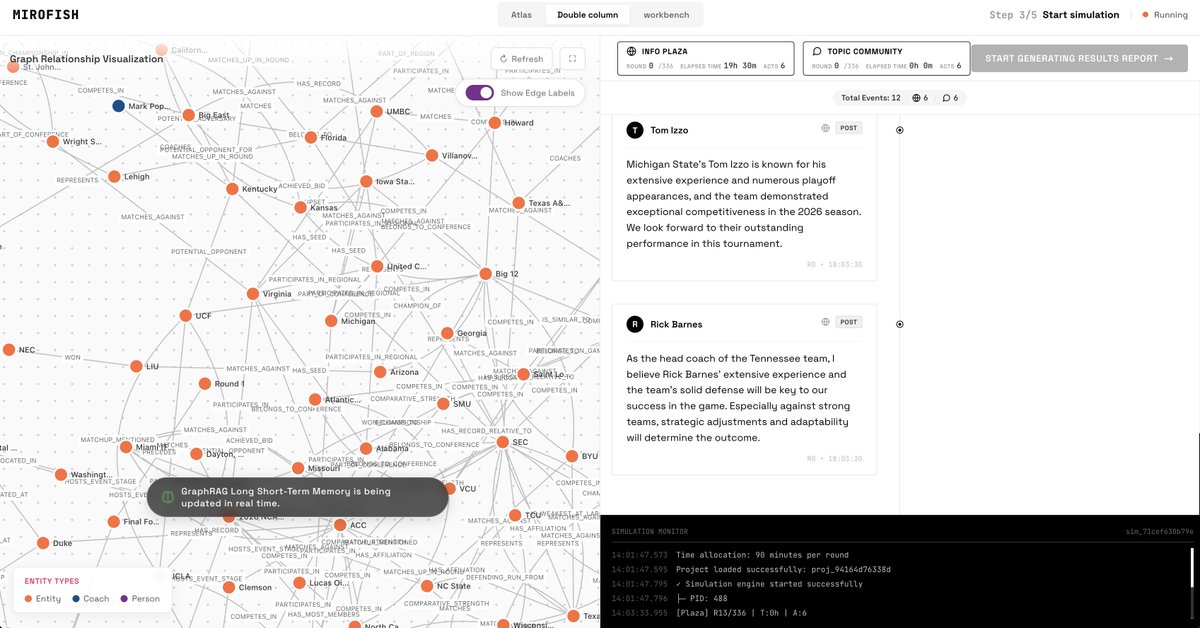
Task: Select the UCF graph node
Action: click(x=185, y=315)
